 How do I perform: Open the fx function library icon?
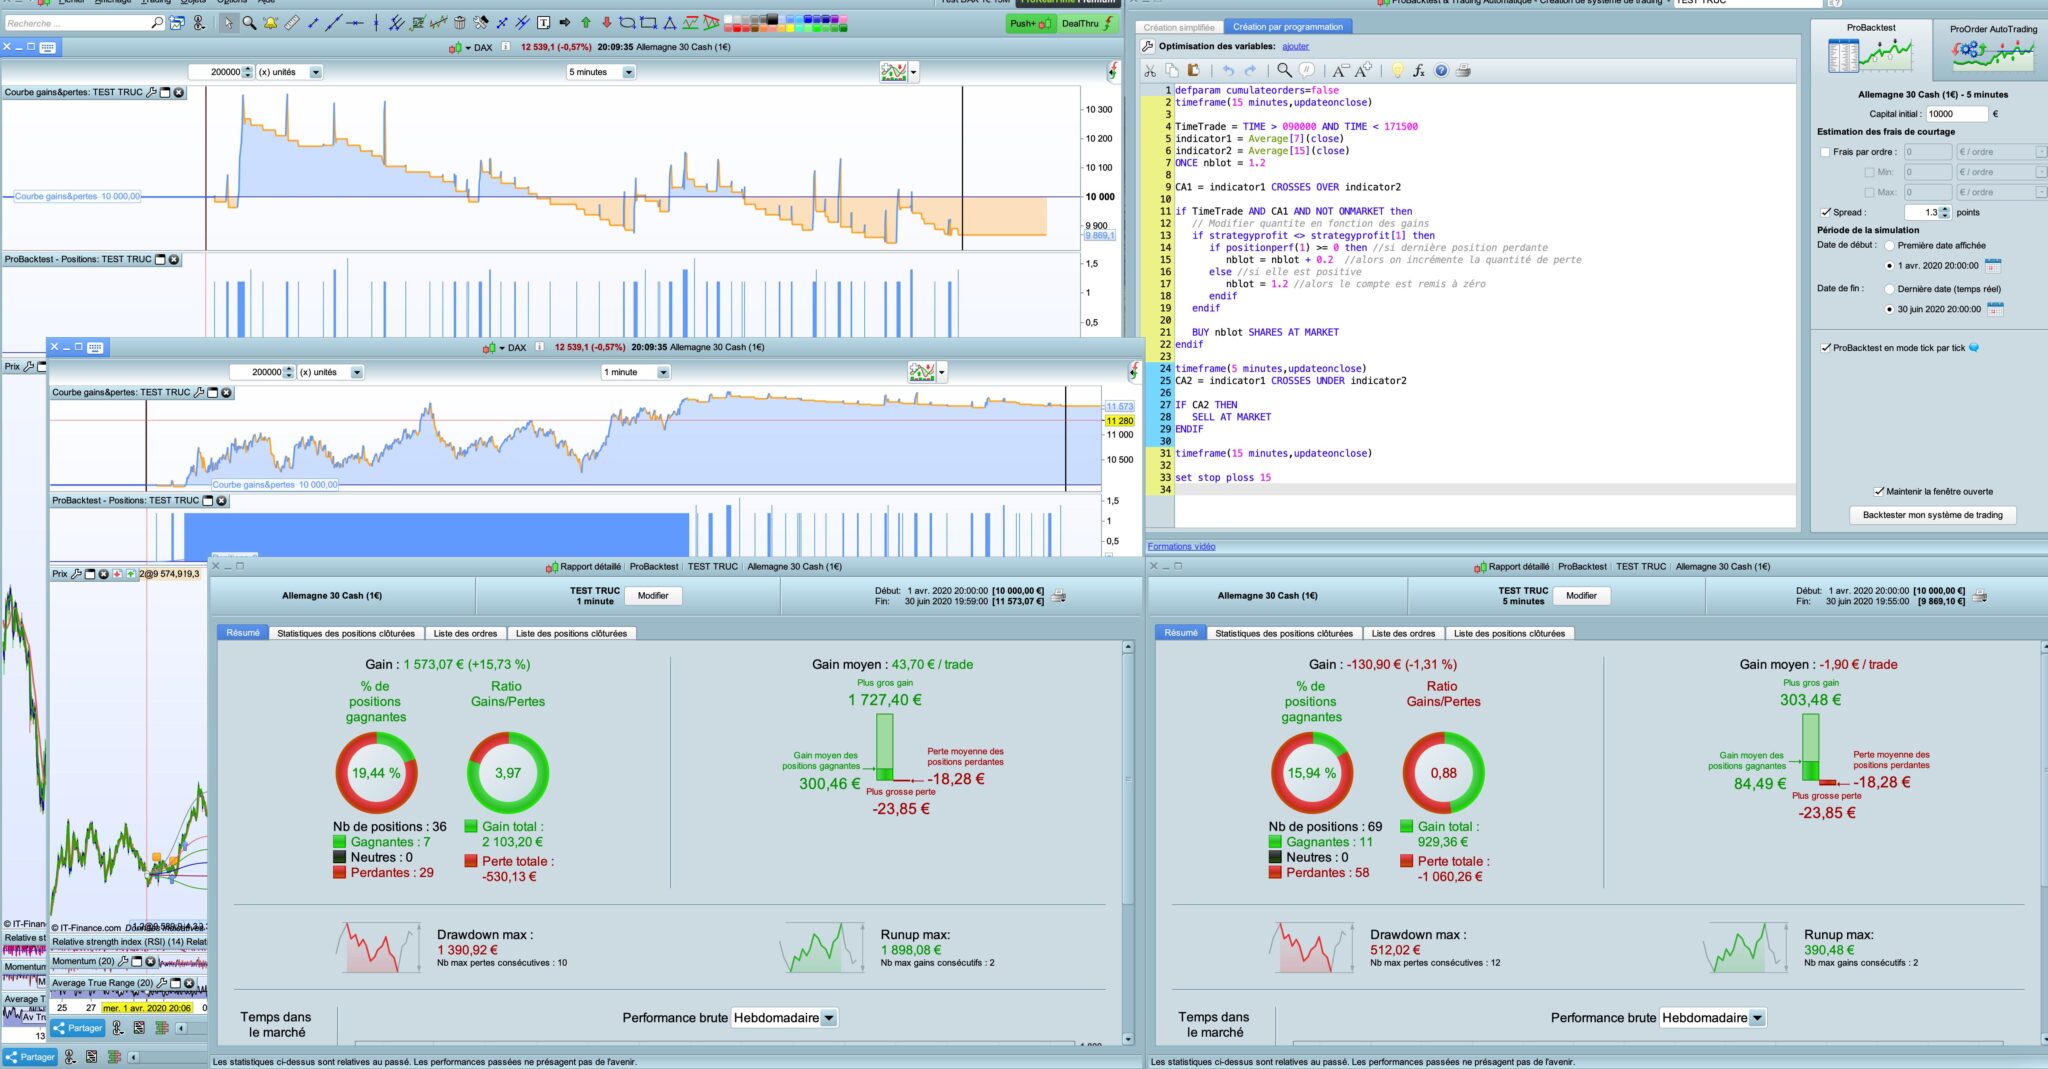[1418, 71]
